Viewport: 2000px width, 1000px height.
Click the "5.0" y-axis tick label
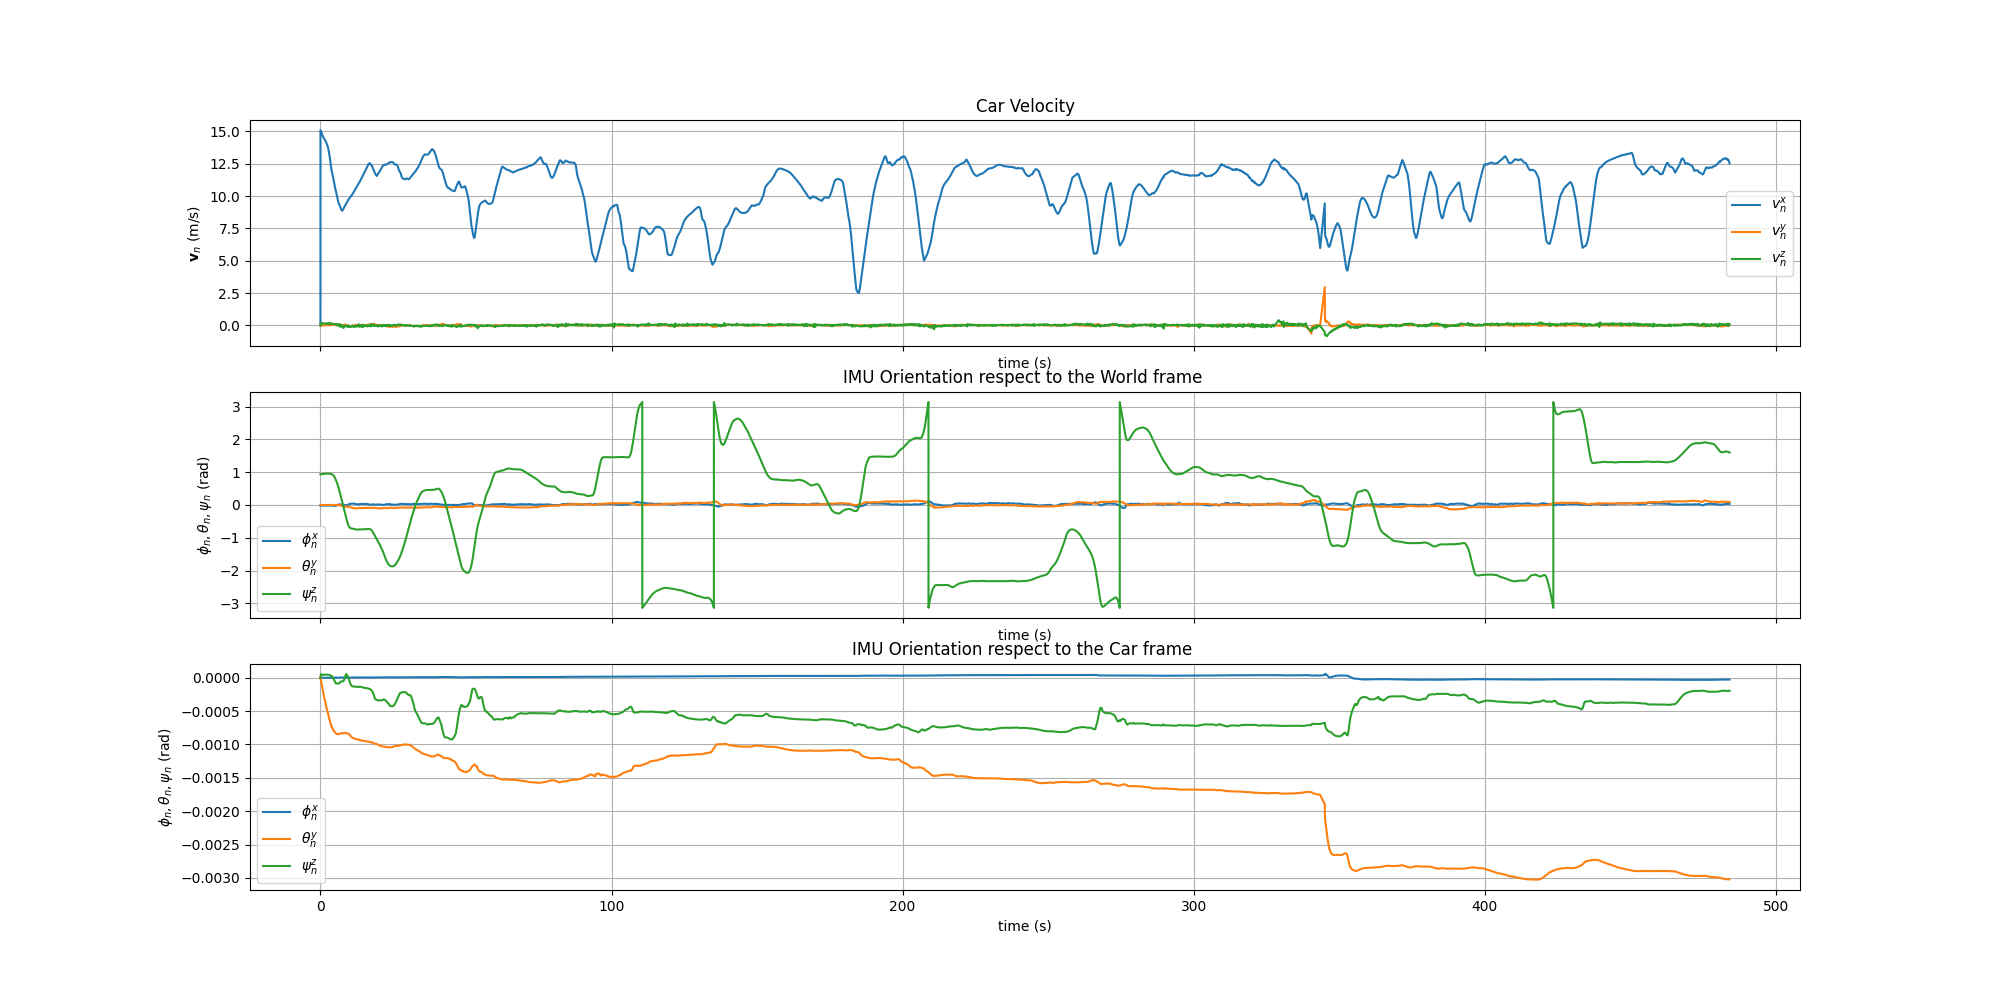pos(229,261)
